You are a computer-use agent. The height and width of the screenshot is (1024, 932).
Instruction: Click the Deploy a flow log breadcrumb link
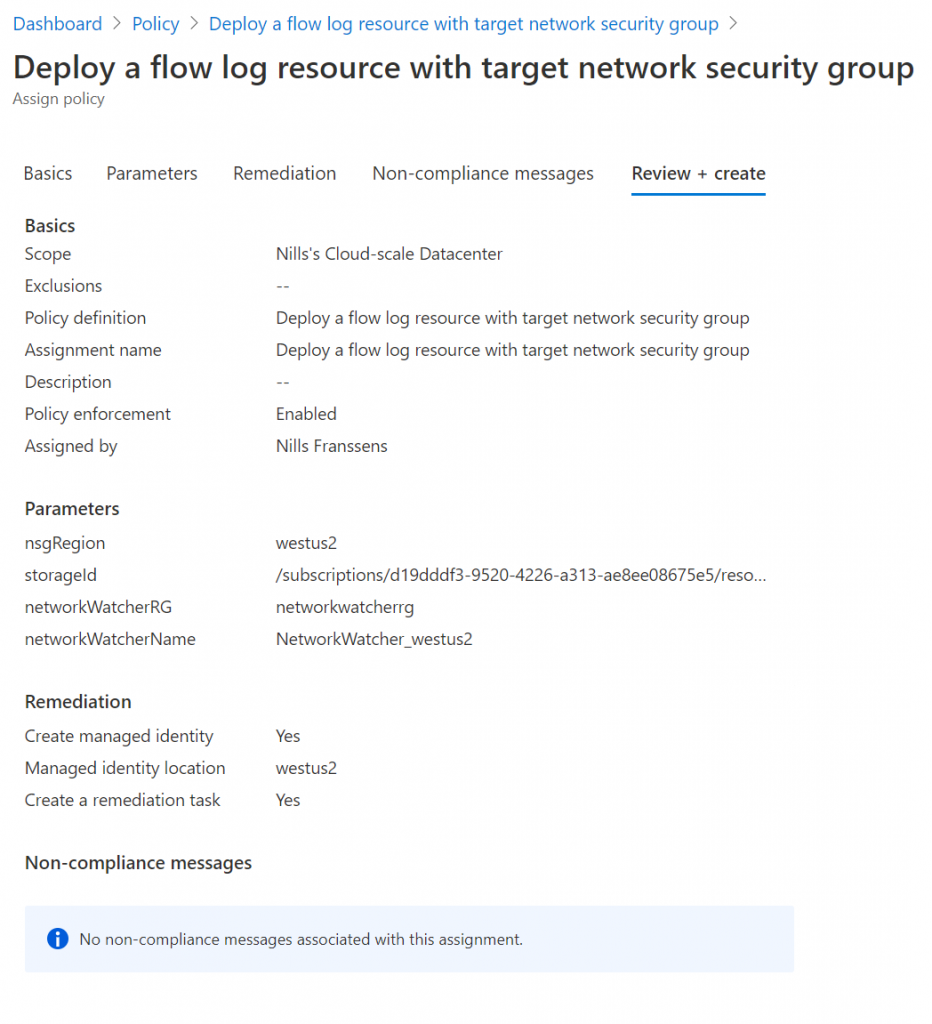coord(463,24)
